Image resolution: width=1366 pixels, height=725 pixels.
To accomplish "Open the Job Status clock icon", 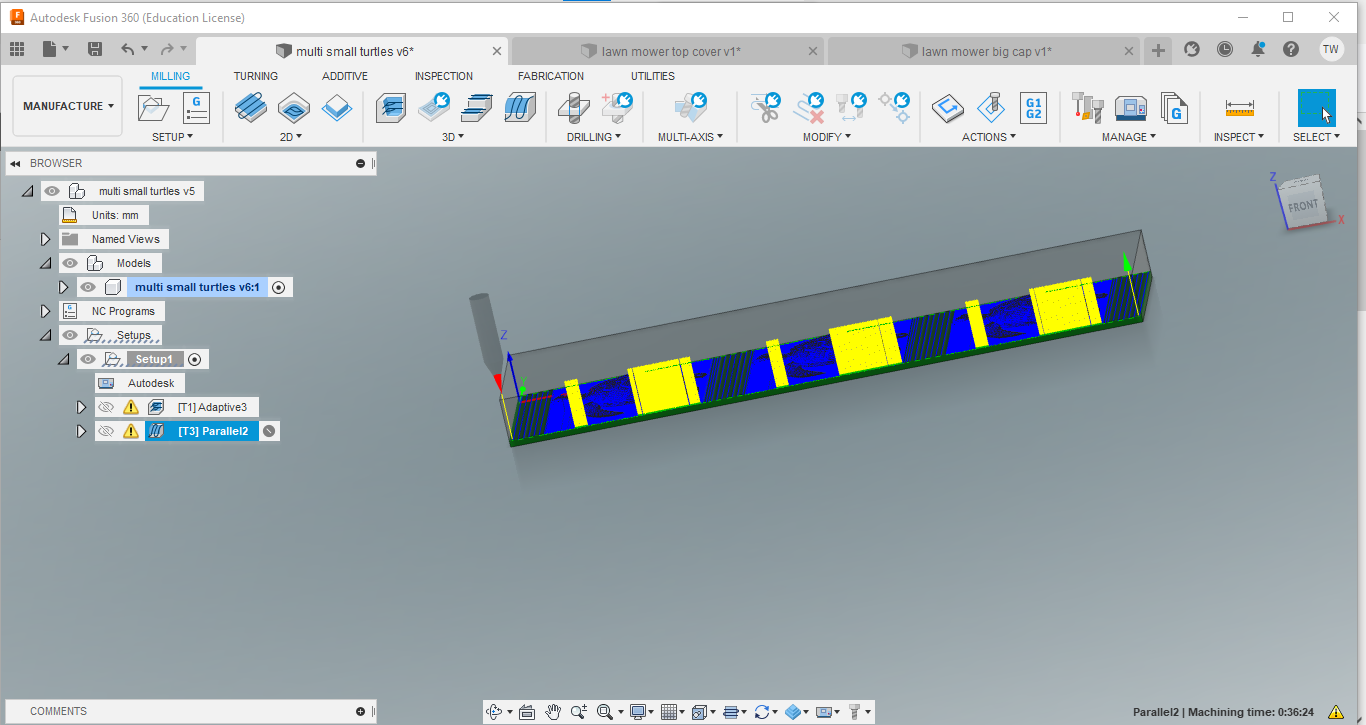I will 1225,49.
